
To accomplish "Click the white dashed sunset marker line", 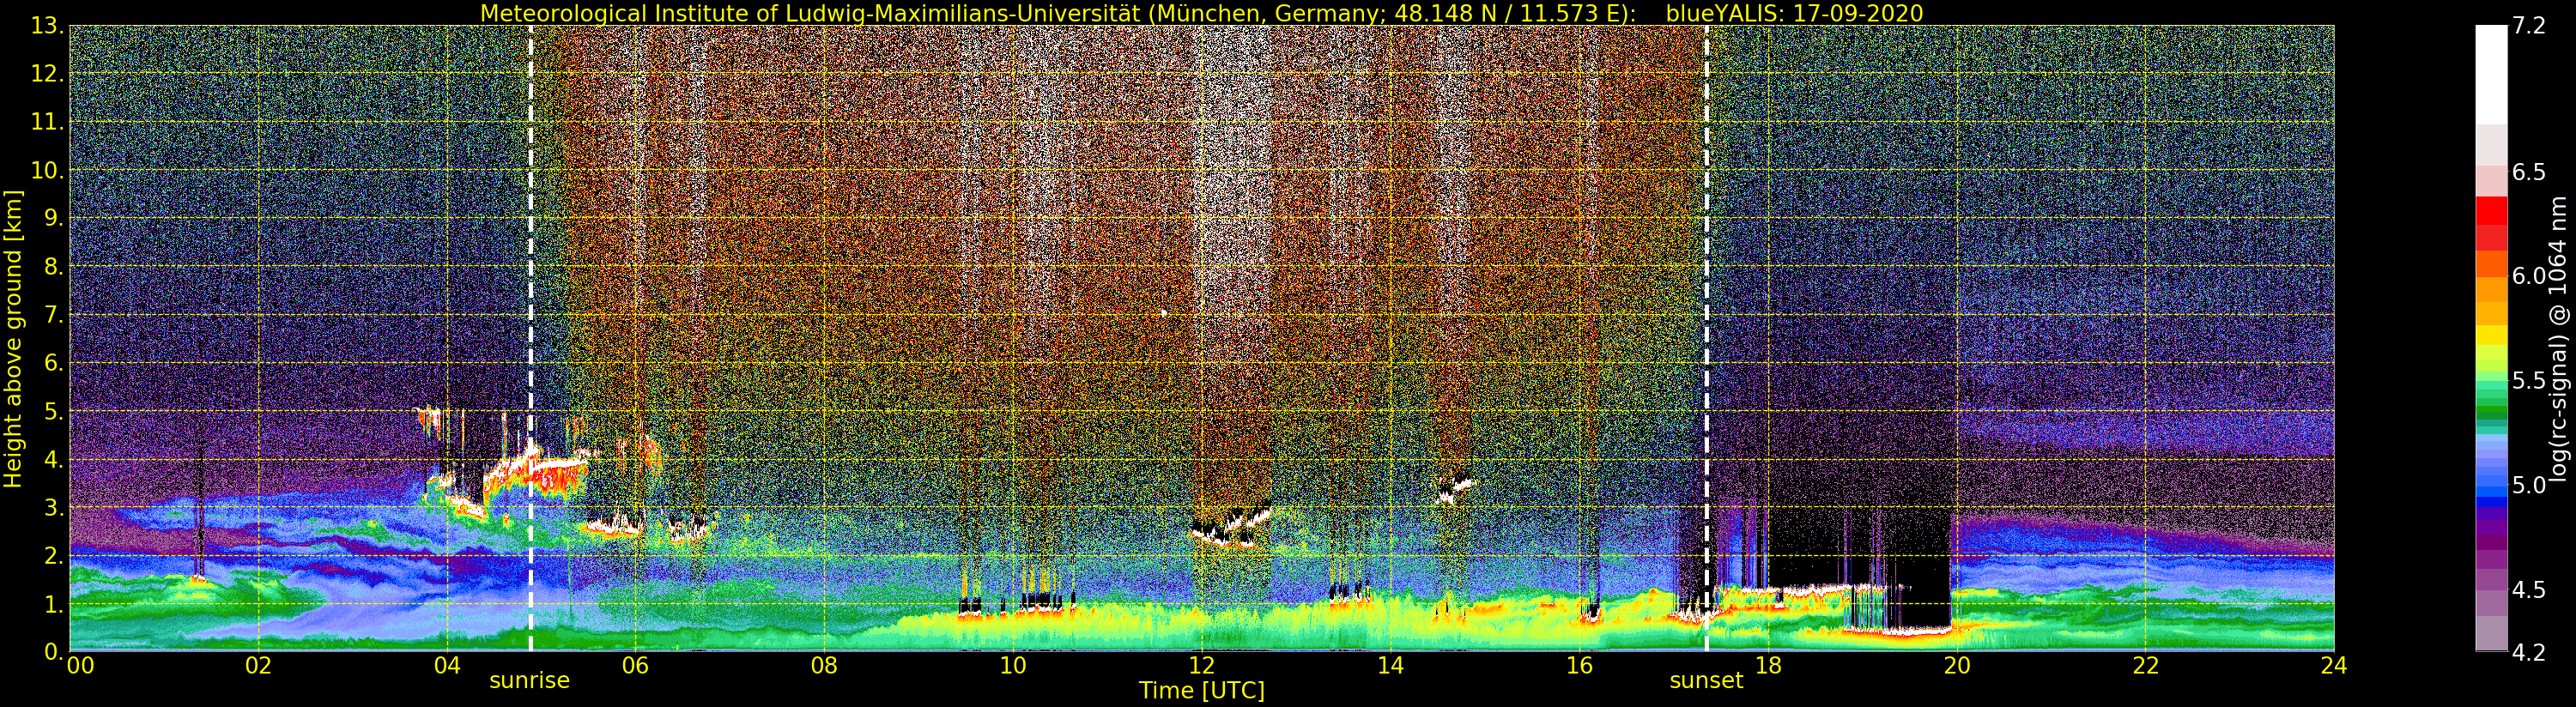I will tap(1706, 338).
